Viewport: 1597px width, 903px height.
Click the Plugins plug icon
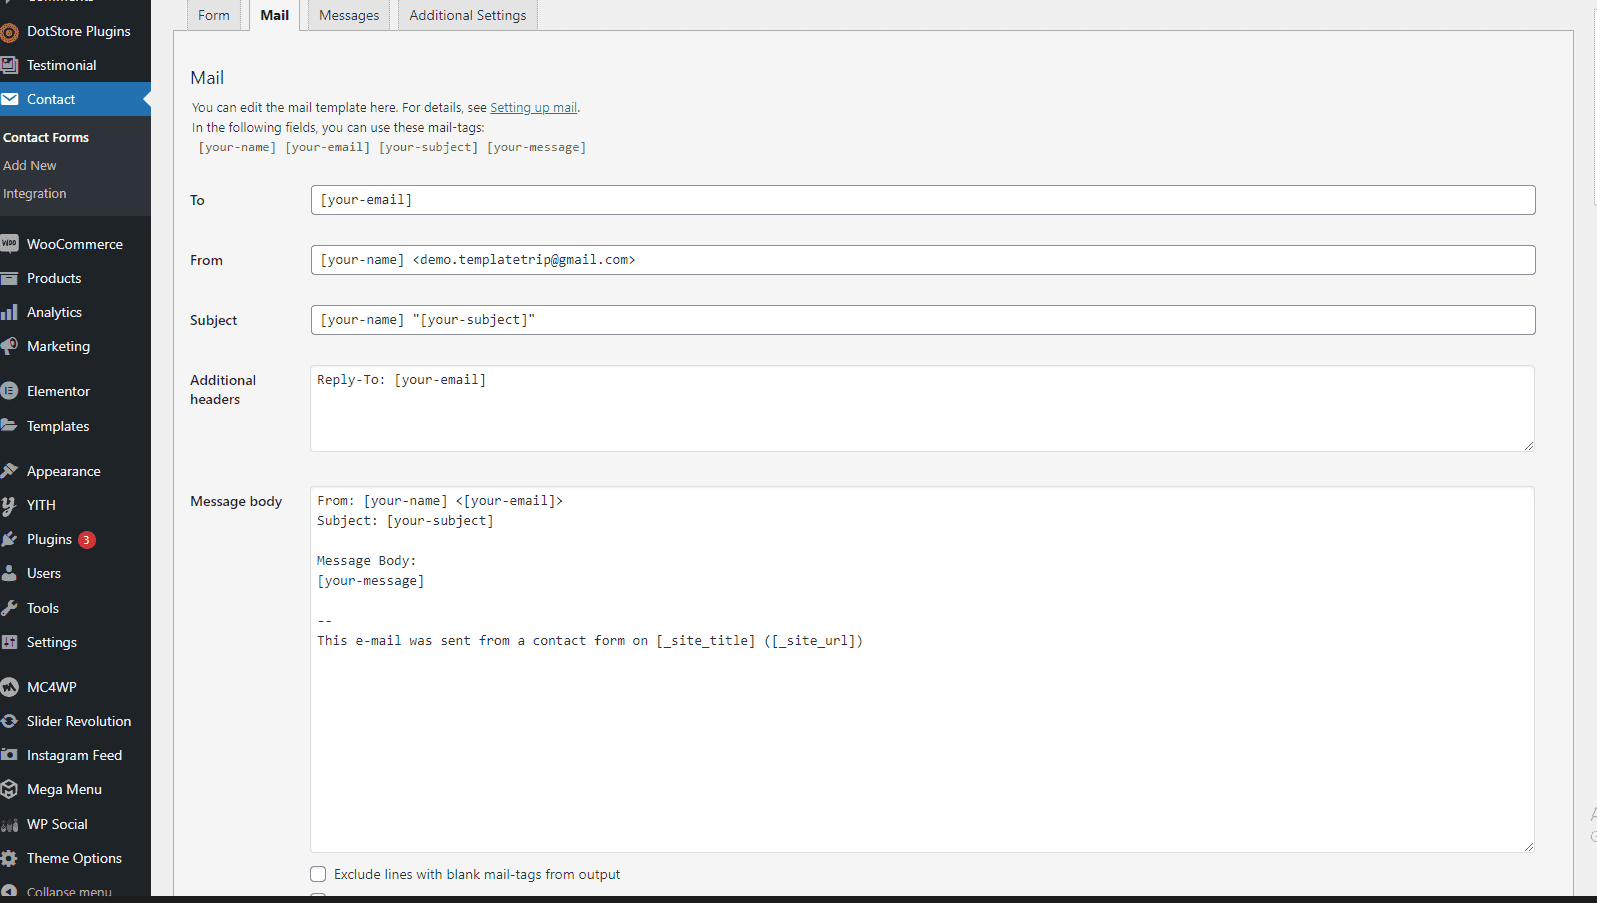click(x=9, y=539)
